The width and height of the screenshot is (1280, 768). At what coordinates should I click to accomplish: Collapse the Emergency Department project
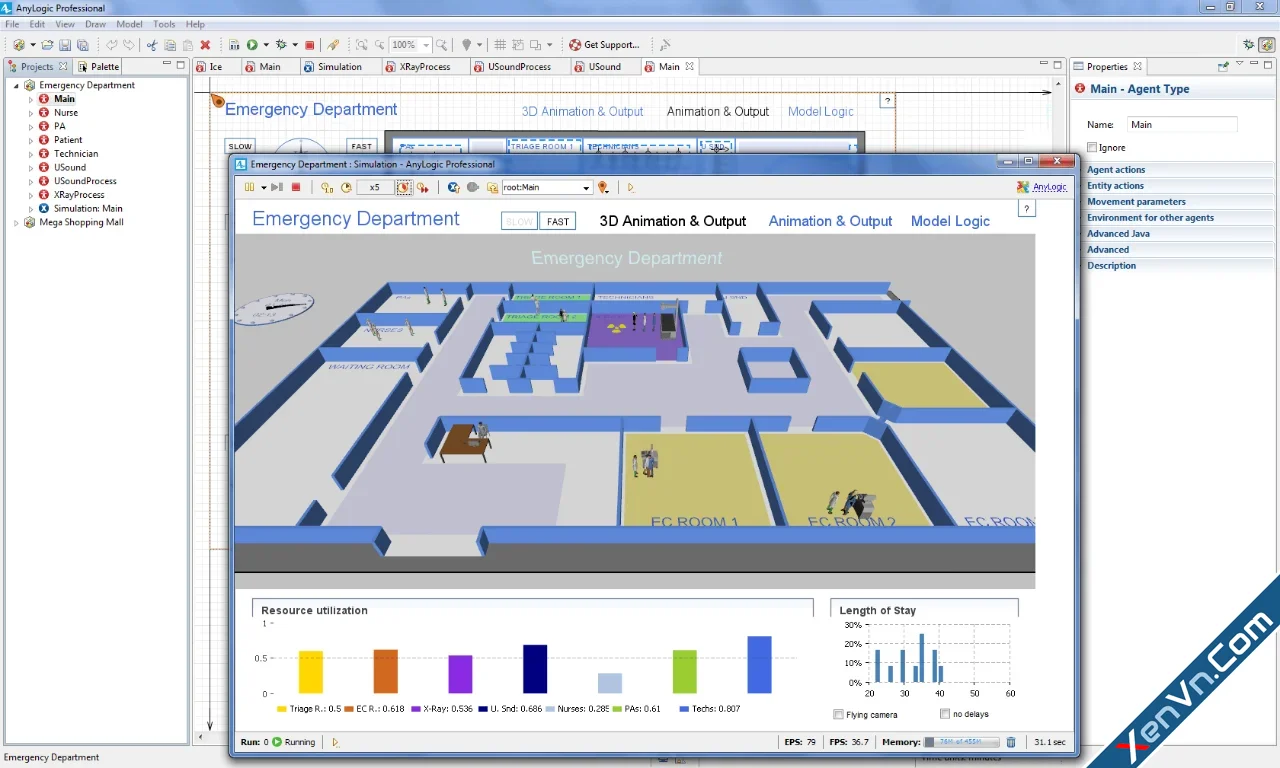(x=16, y=86)
